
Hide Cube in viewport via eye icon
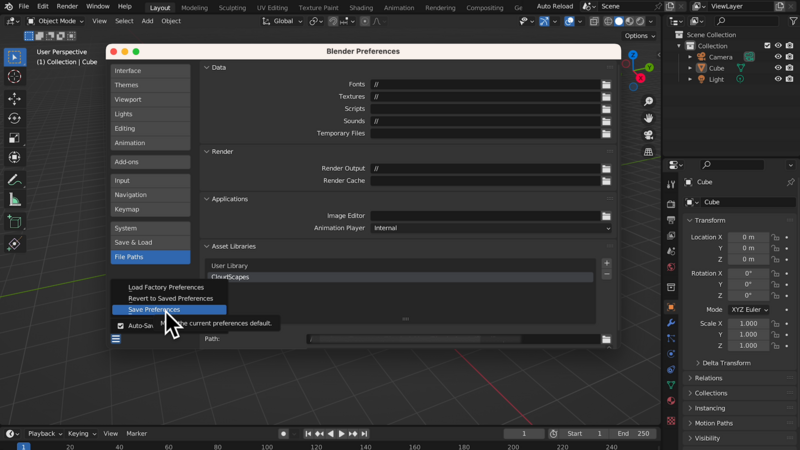(x=778, y=68)
